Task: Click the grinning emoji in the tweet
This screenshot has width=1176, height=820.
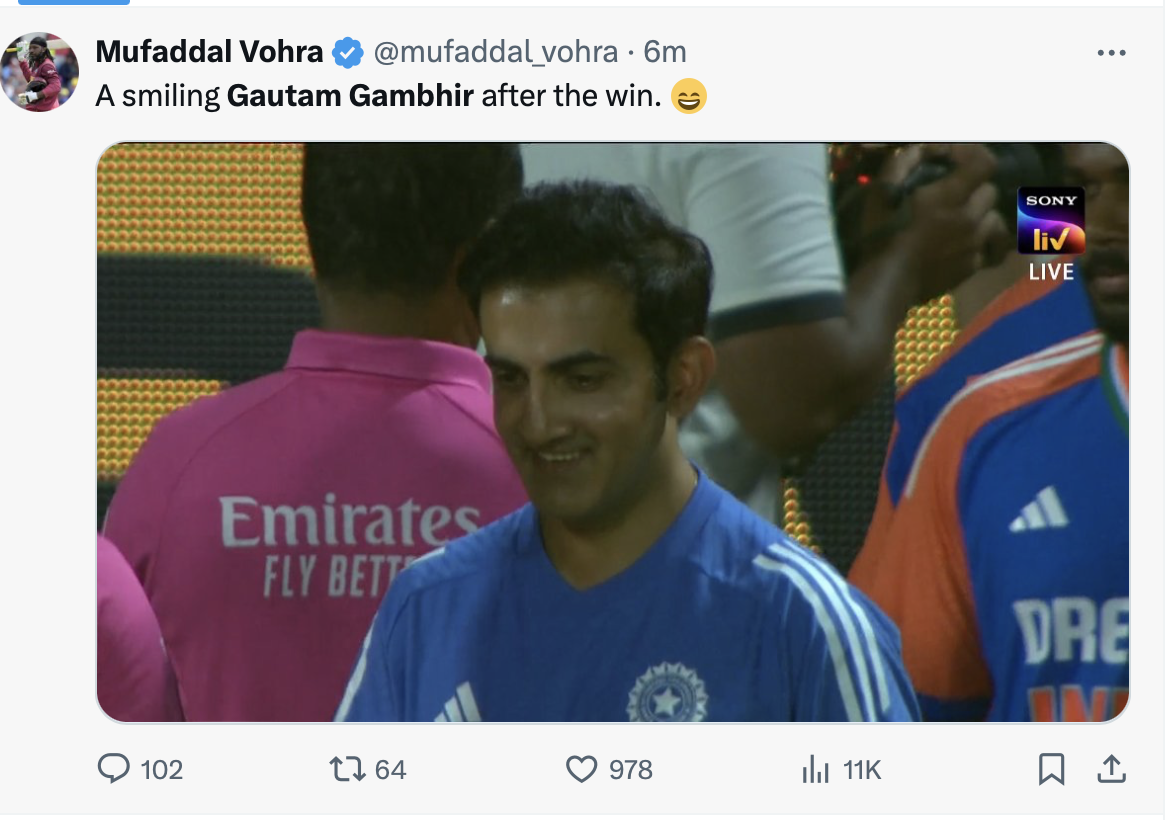Action: pos(689,97)
